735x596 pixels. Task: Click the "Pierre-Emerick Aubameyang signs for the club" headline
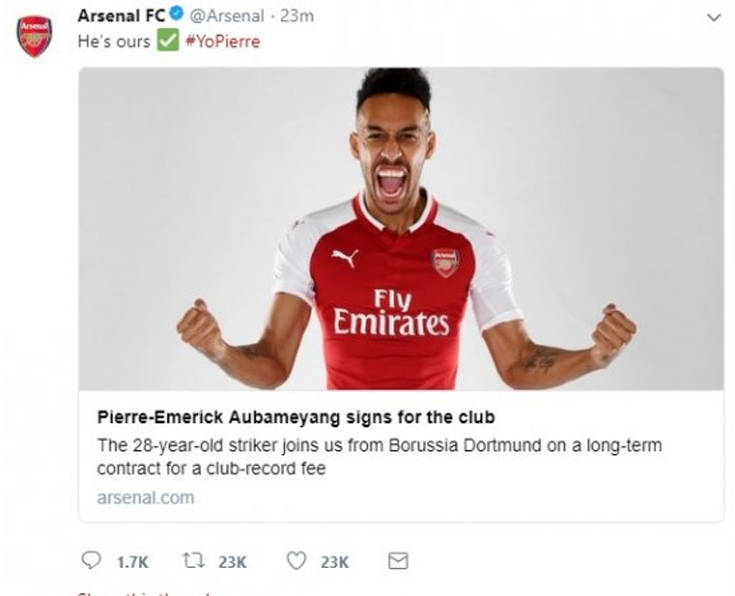pos(296,416)
